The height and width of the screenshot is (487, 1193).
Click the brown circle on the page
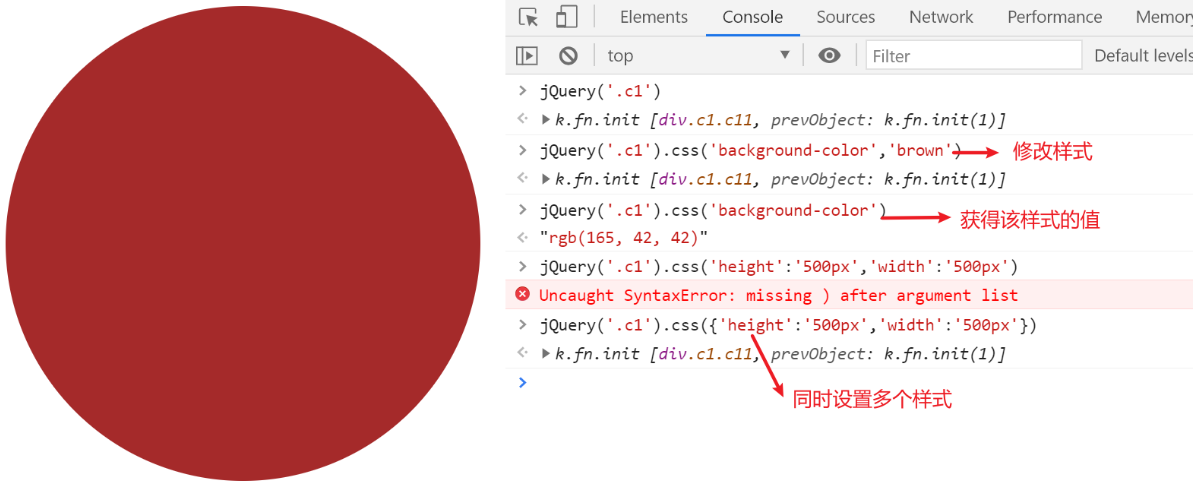[243, 243]
